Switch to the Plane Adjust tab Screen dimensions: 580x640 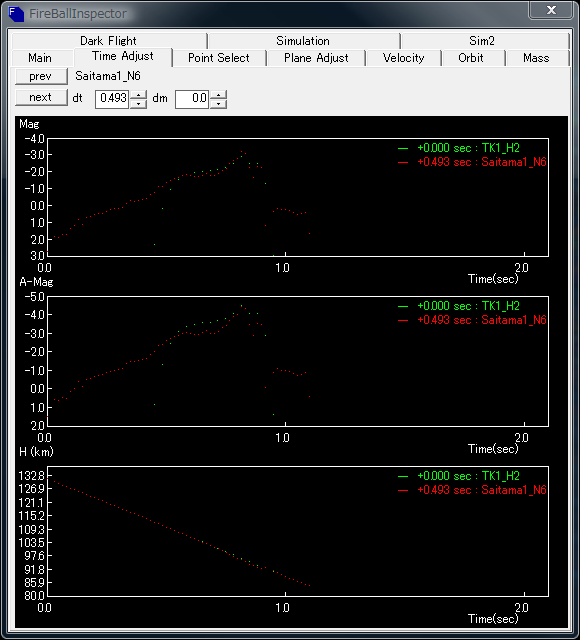click(316, 58)
